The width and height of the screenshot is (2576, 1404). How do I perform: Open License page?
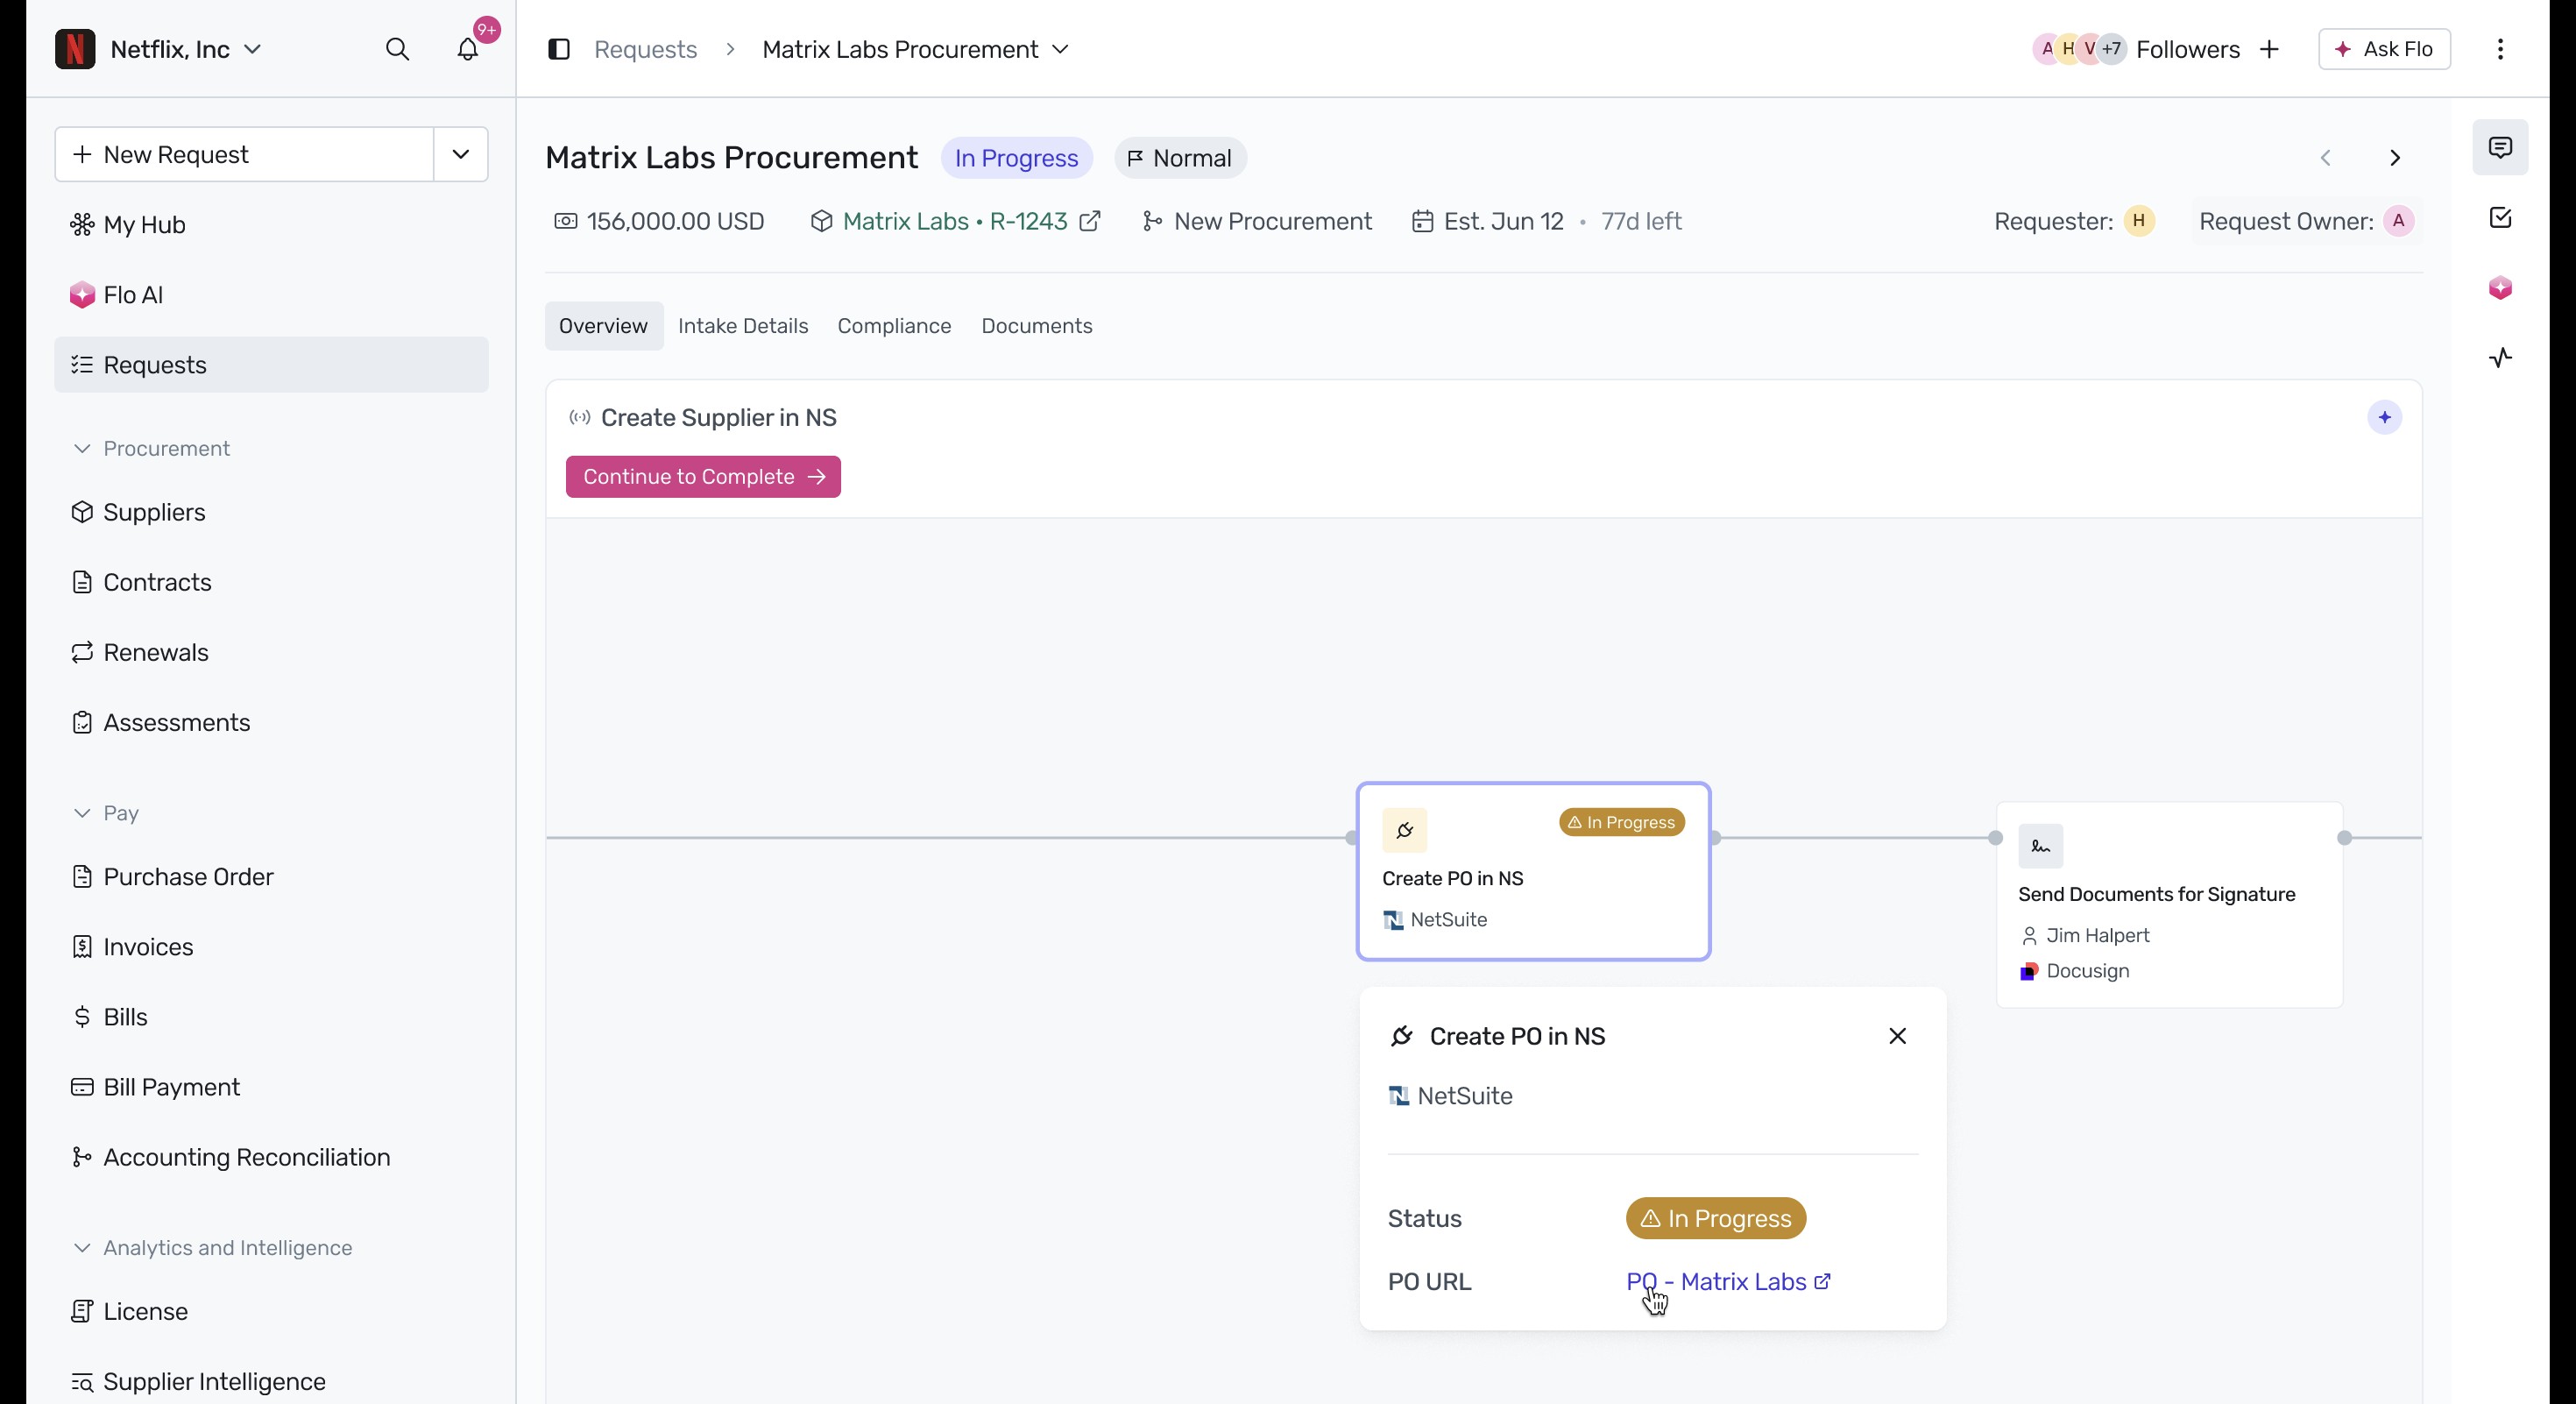(271, 1311)
